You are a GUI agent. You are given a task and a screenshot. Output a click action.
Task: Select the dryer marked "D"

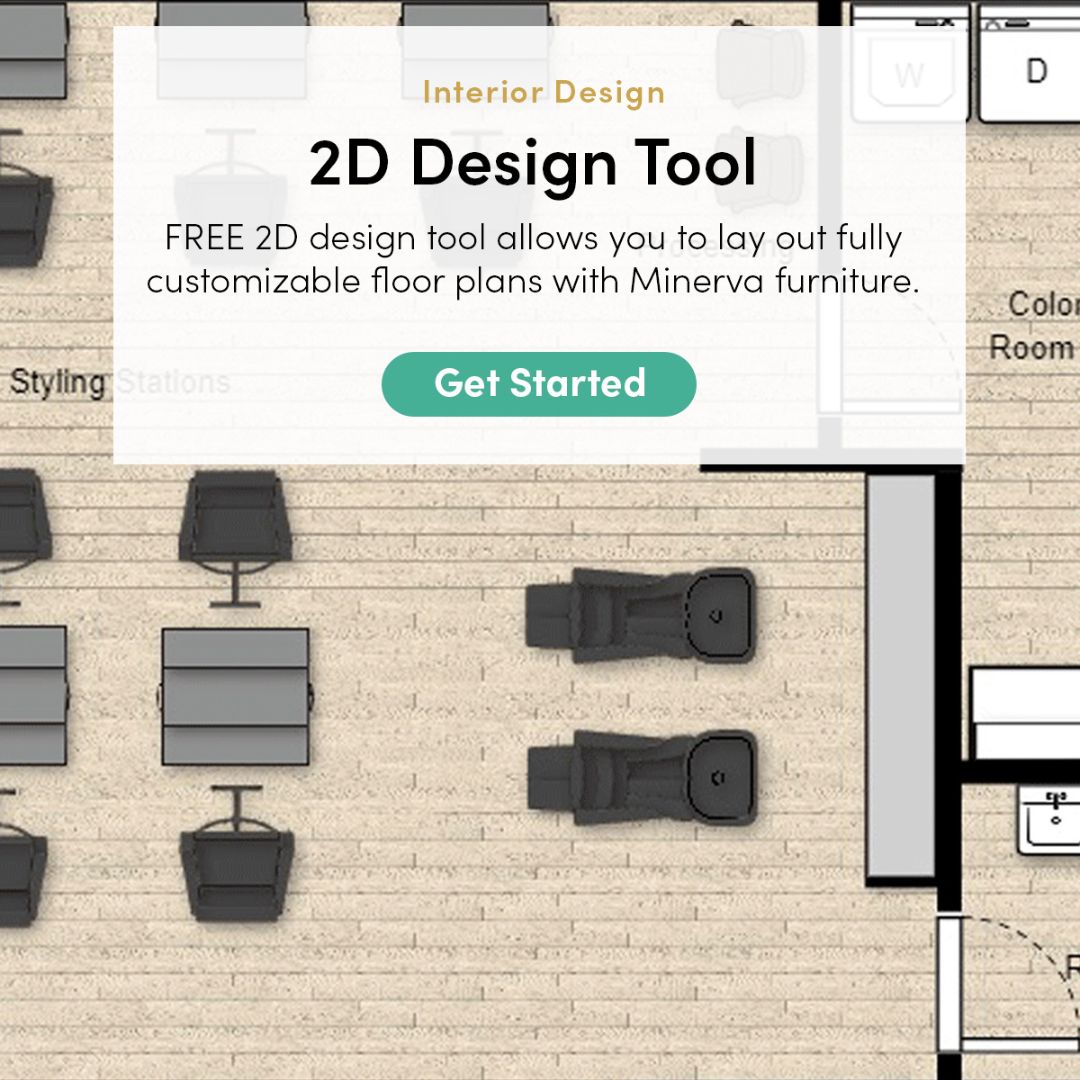[x=1030, y=63]
